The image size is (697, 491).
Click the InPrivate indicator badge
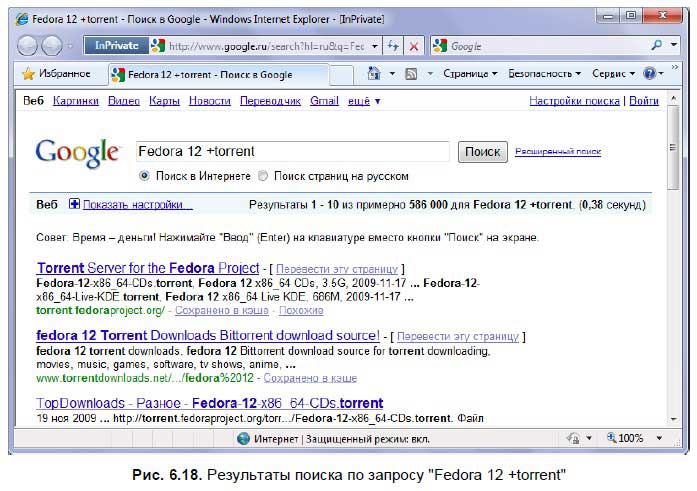click(x=115, y=46)
